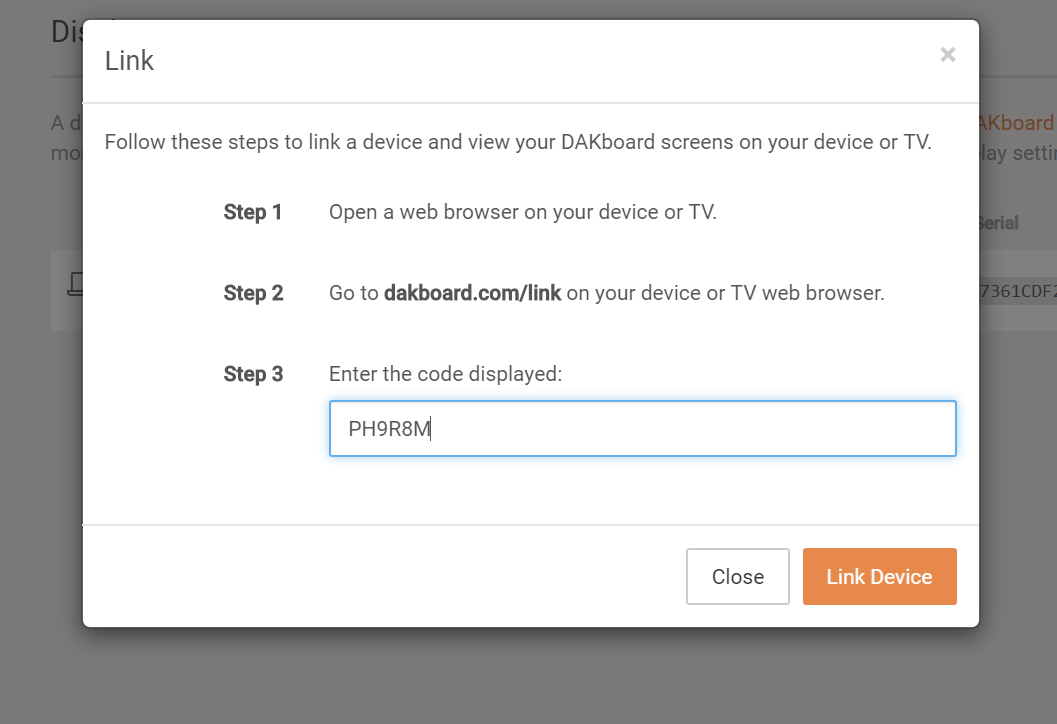Click the Step 3 label

pos(253,374)
